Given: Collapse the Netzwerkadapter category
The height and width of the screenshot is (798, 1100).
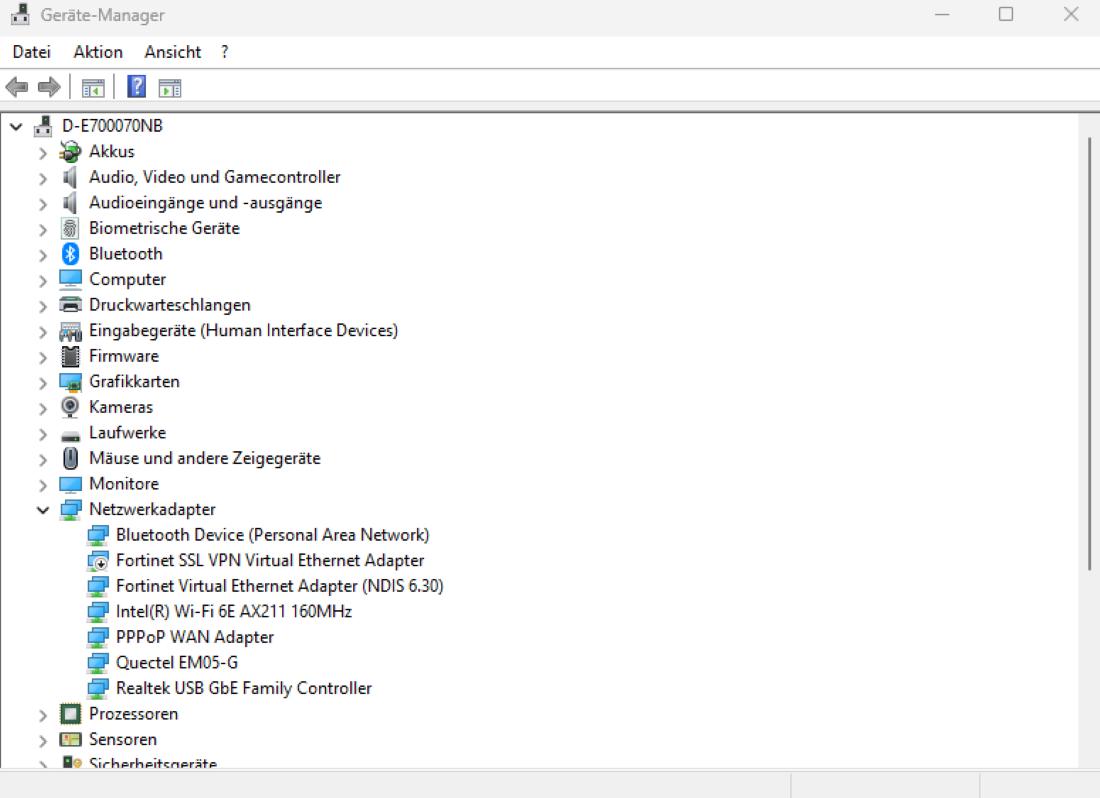Looking at the screenshot, I should [43, 510].
